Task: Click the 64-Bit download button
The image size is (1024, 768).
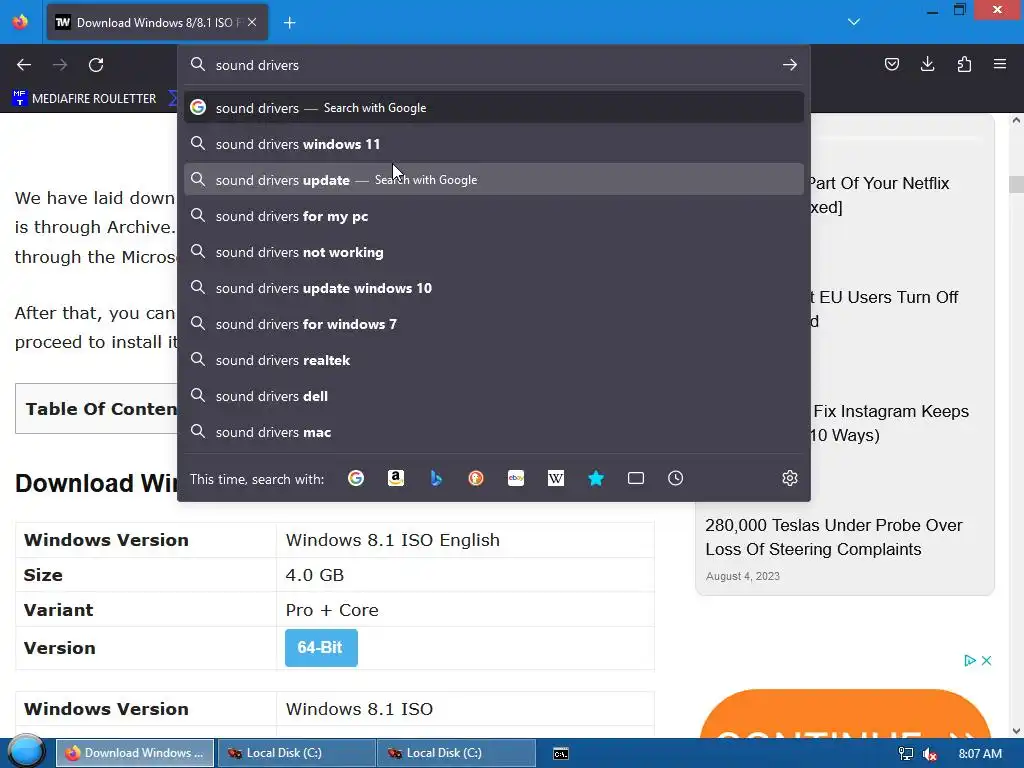Action: 321,647
